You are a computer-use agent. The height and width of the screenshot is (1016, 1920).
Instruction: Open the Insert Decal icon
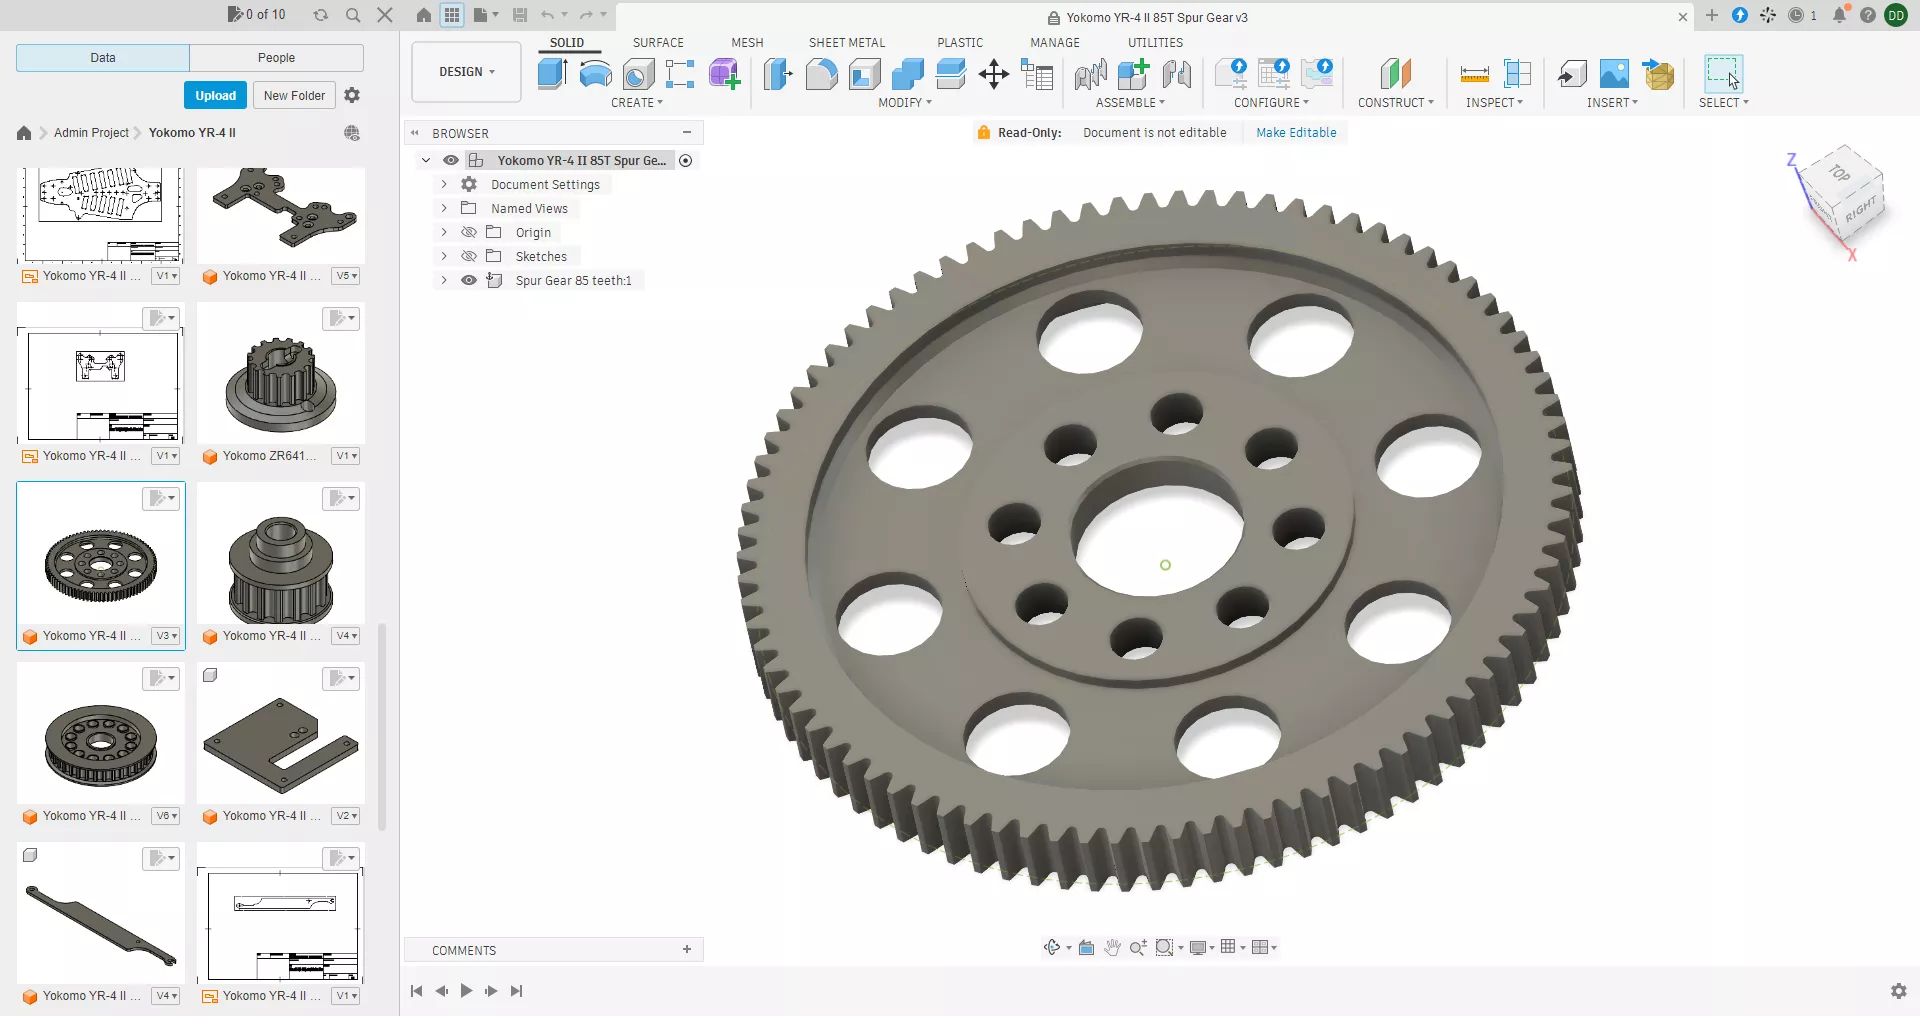click(x=1614, y=74)
